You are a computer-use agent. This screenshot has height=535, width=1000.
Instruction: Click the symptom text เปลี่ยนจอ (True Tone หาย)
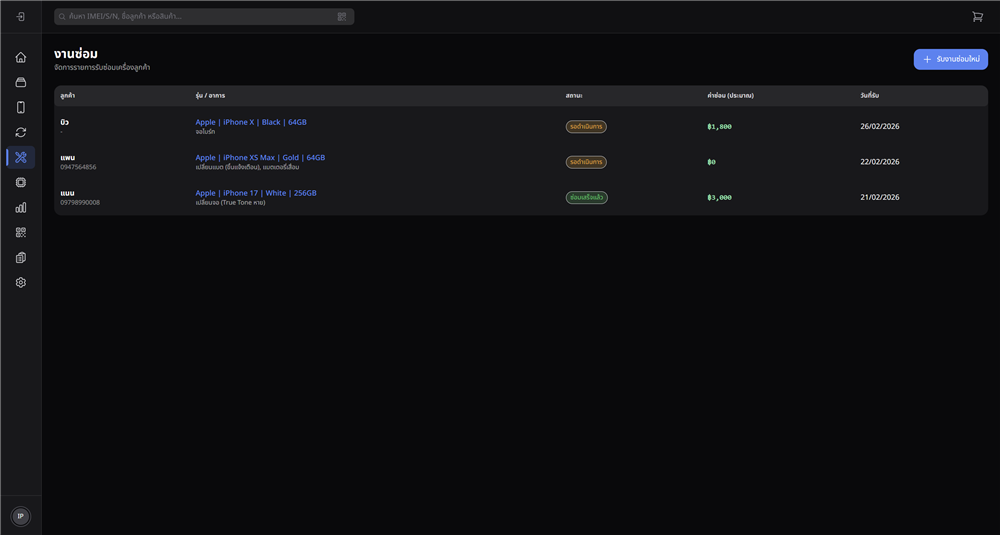(230, 203)
